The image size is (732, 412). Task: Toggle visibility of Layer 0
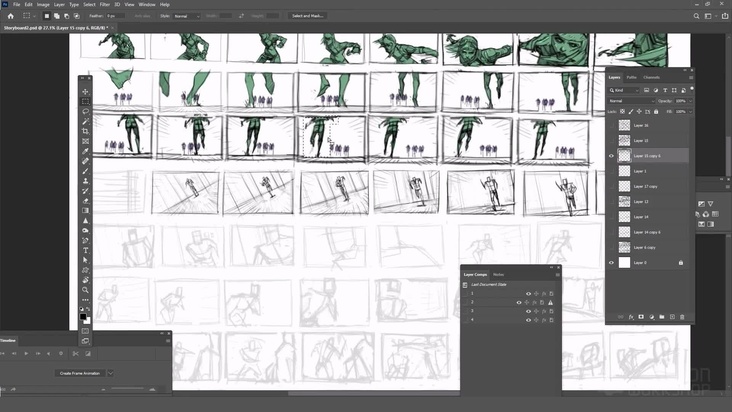pos(611,262)
